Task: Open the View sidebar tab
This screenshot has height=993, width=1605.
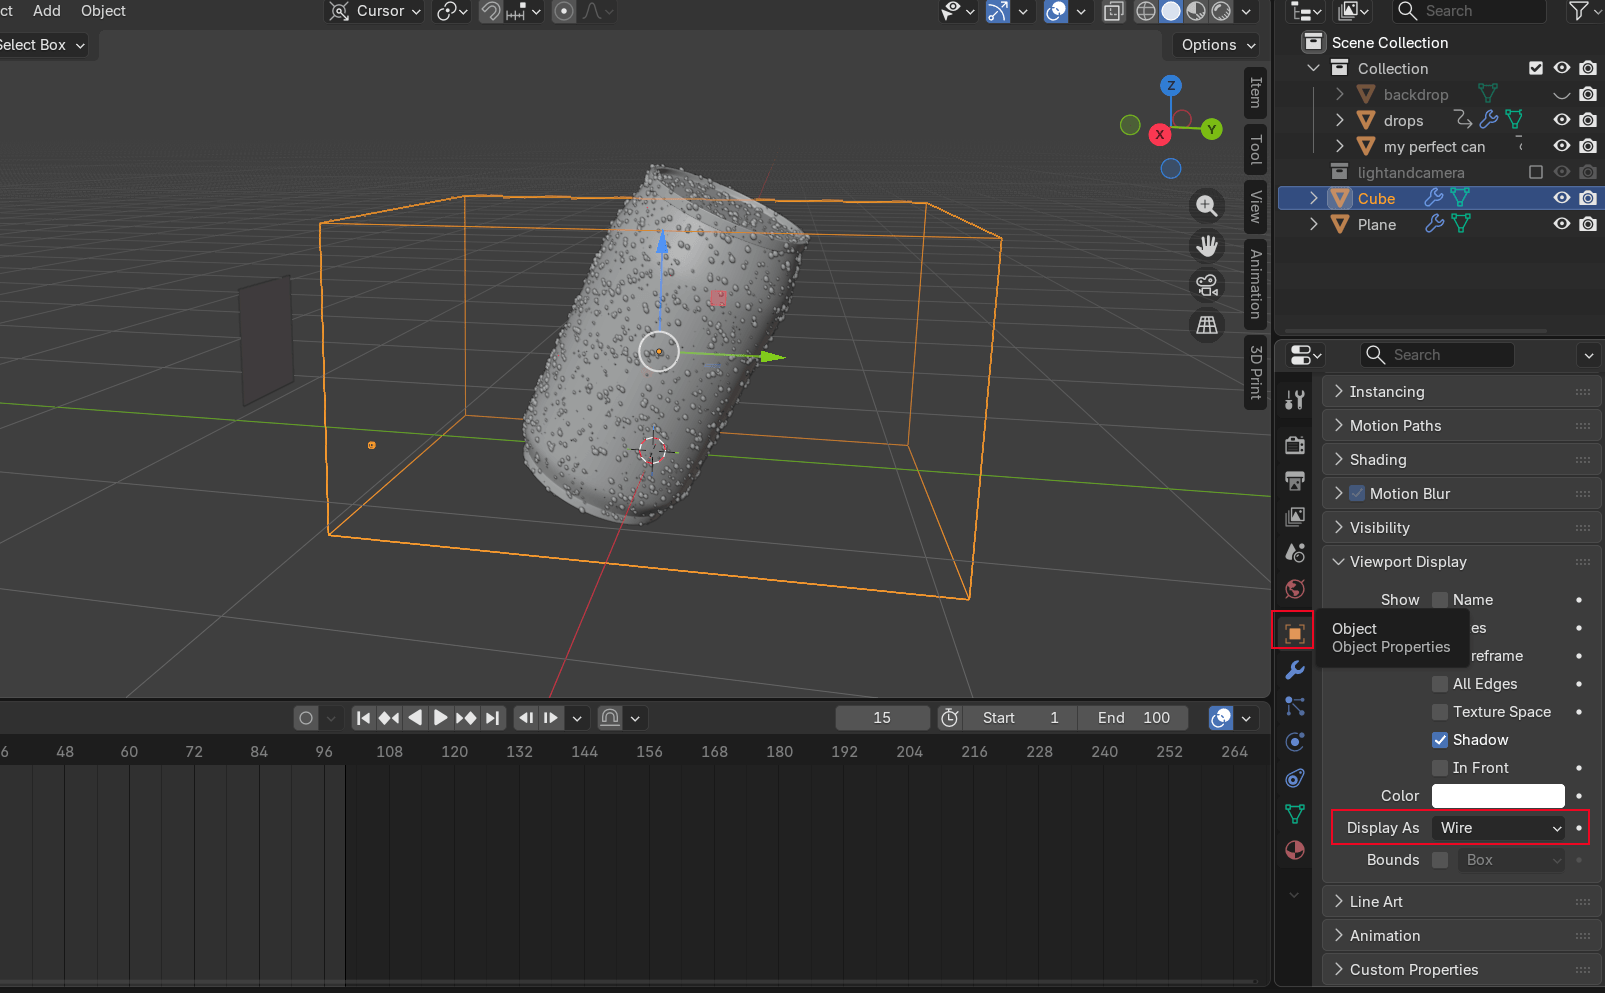Action: pyautogui.click(x=1256, y=206)
